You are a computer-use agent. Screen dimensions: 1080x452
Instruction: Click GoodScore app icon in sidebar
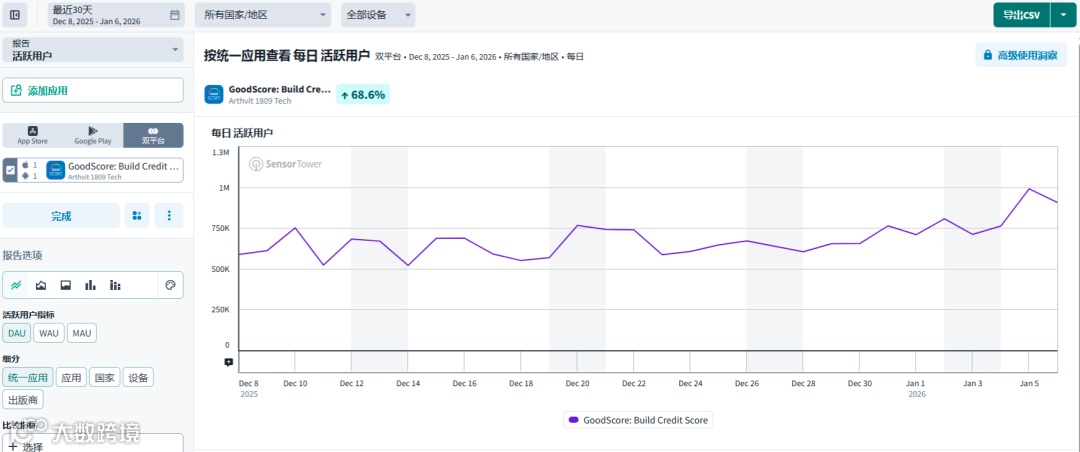click(56, 170)
